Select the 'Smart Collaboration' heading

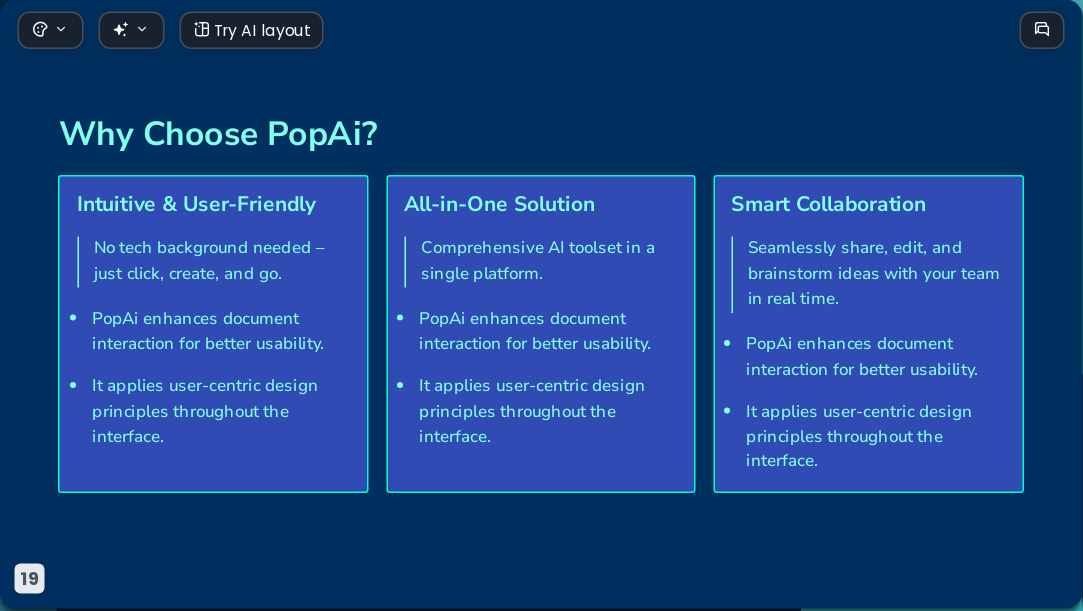(x=828, y=204)
